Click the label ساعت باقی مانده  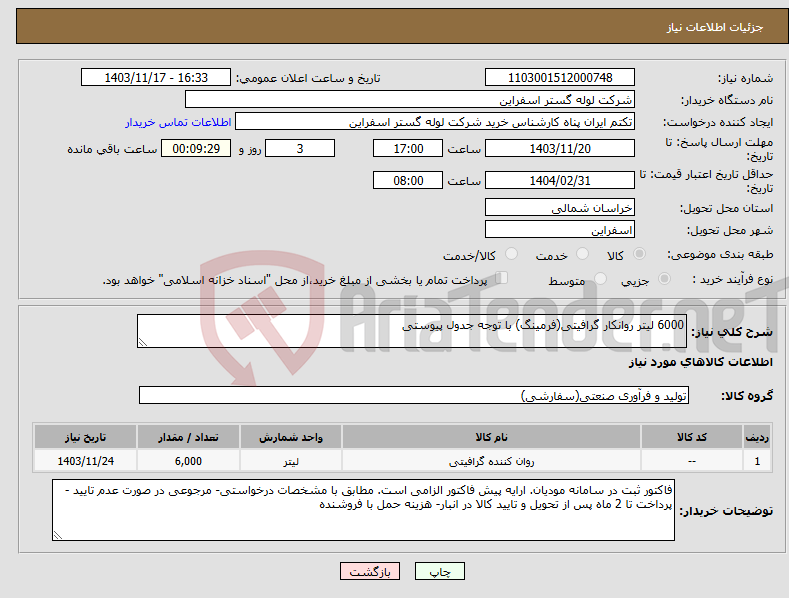pos(112,150)
